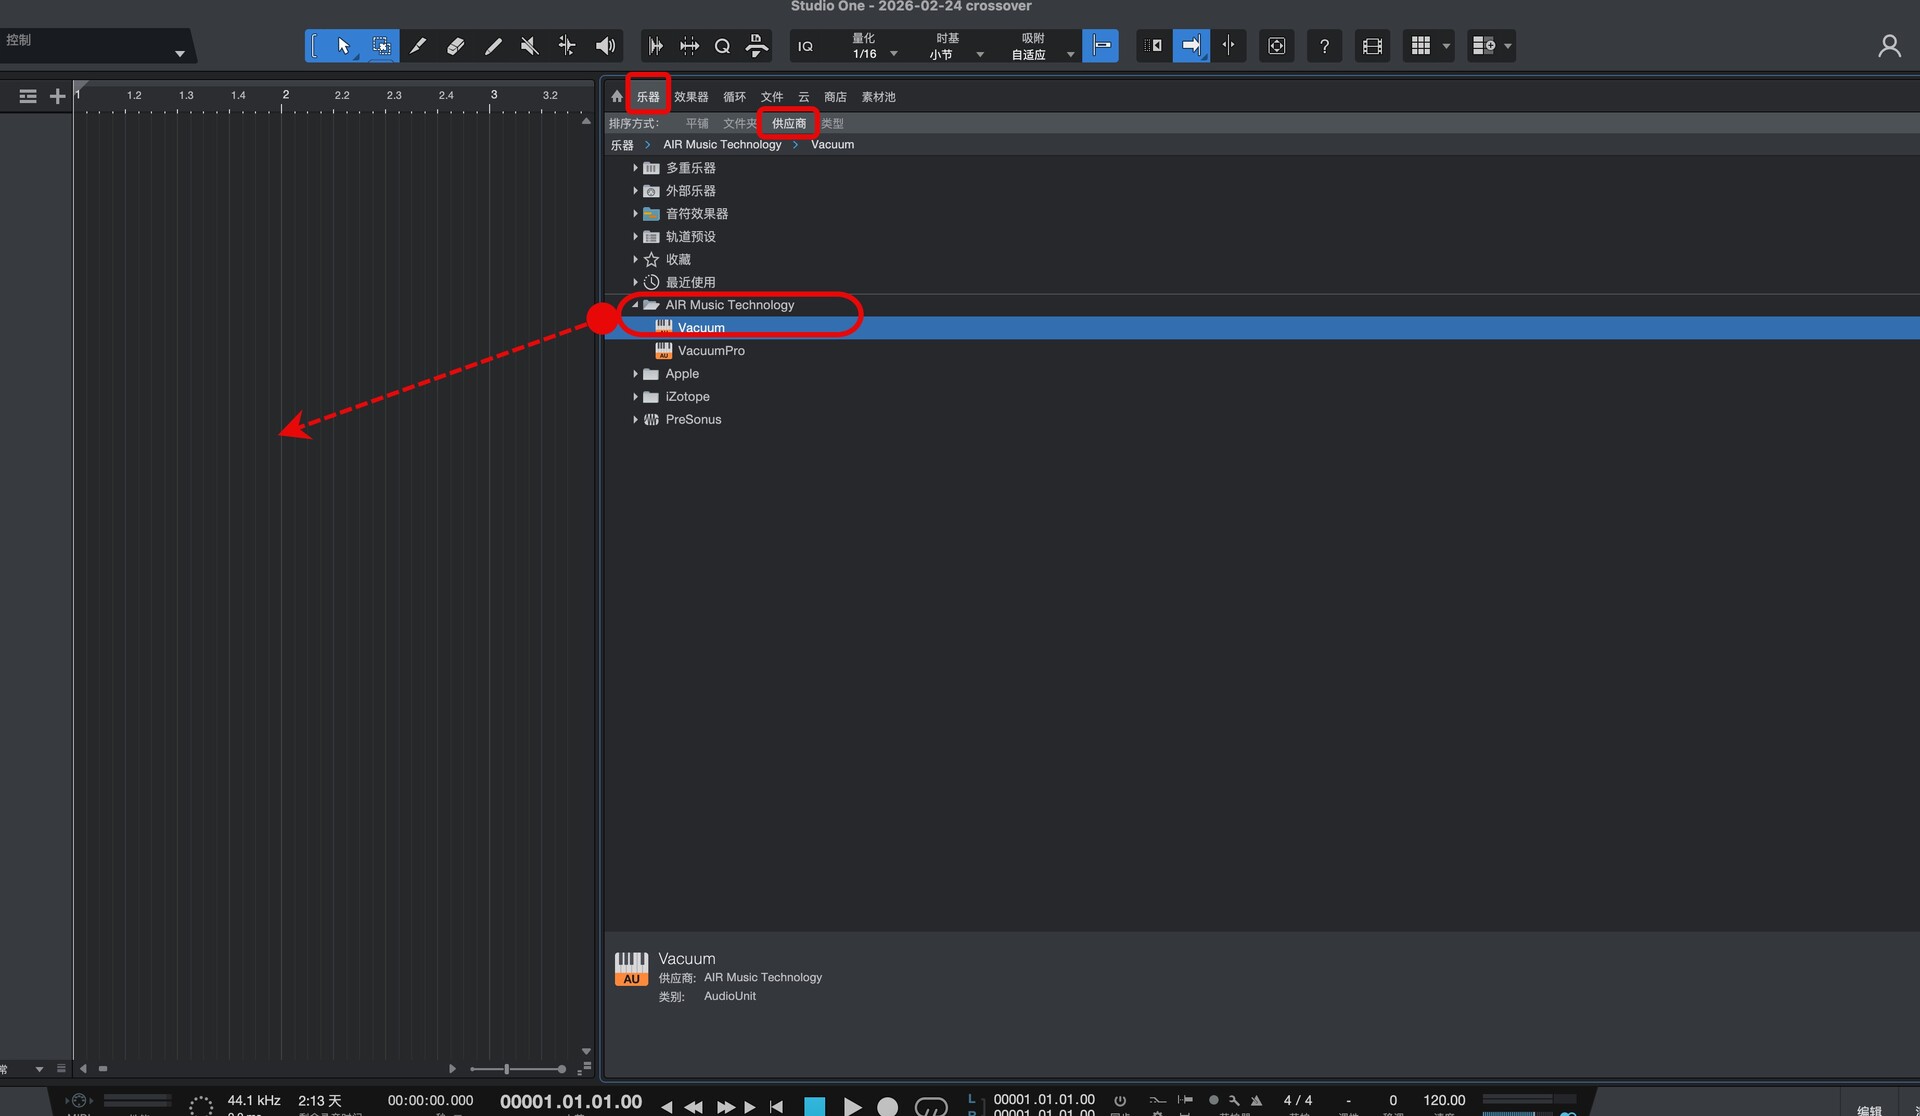The height and width of the screenshot is (1116, 1920).
Task: Expand the Apple vendor folder
Action: tap(635, 374)
